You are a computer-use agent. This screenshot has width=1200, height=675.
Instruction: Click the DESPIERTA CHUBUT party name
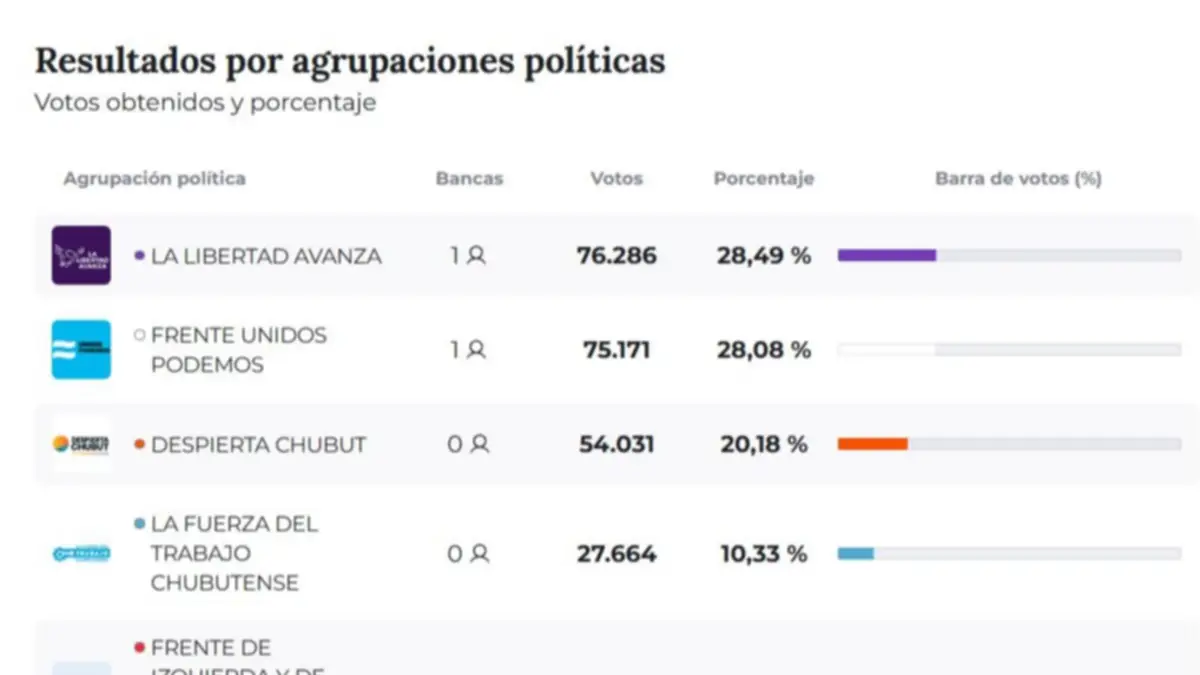258,444
